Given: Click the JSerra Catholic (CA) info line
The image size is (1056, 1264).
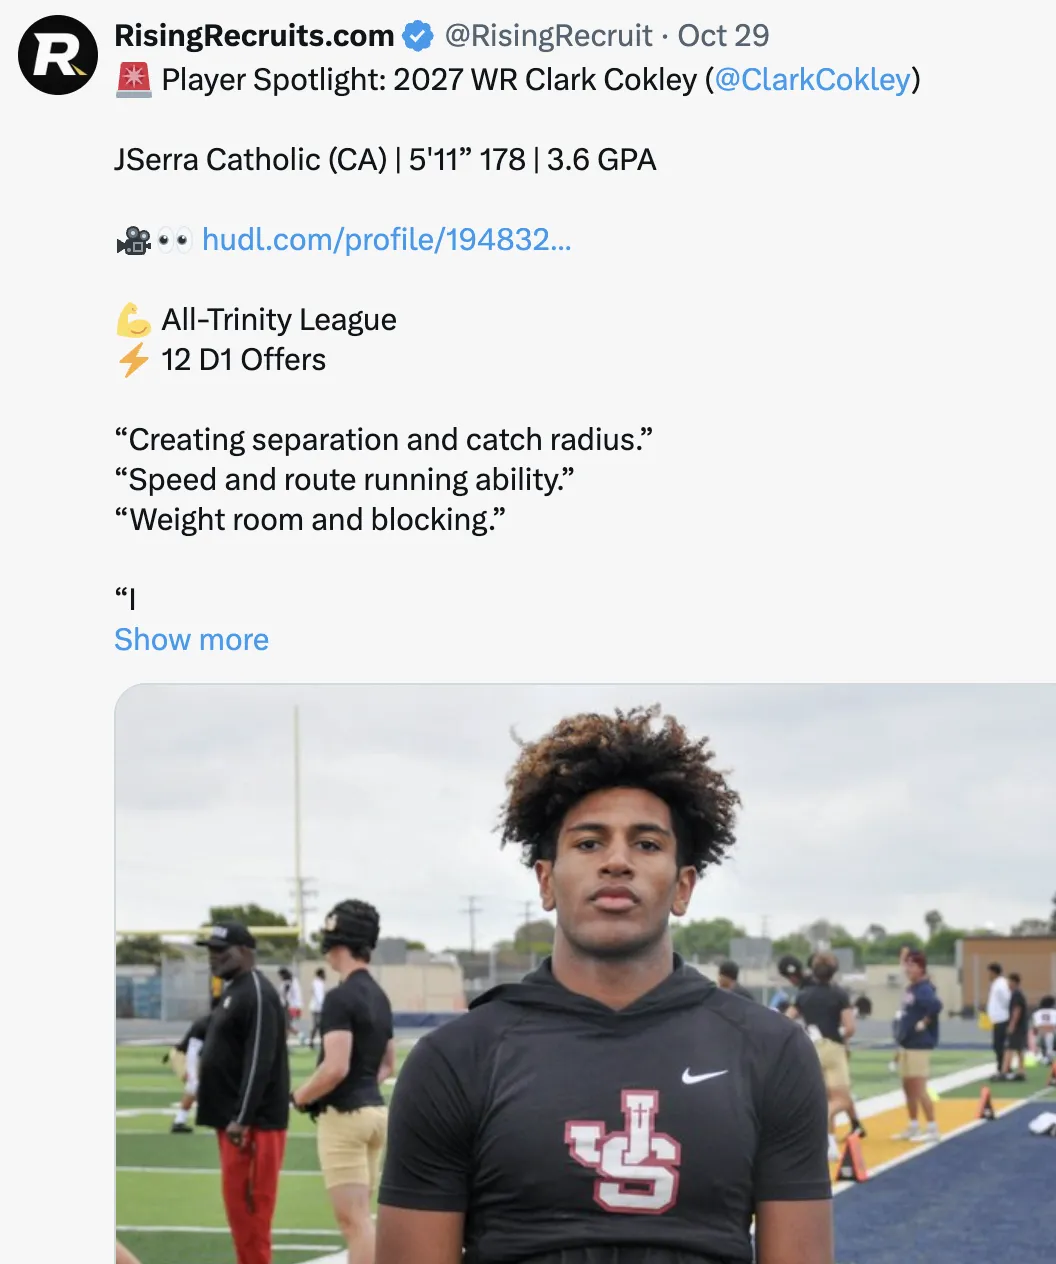Looking at the screenshot, I should [385, 160].
